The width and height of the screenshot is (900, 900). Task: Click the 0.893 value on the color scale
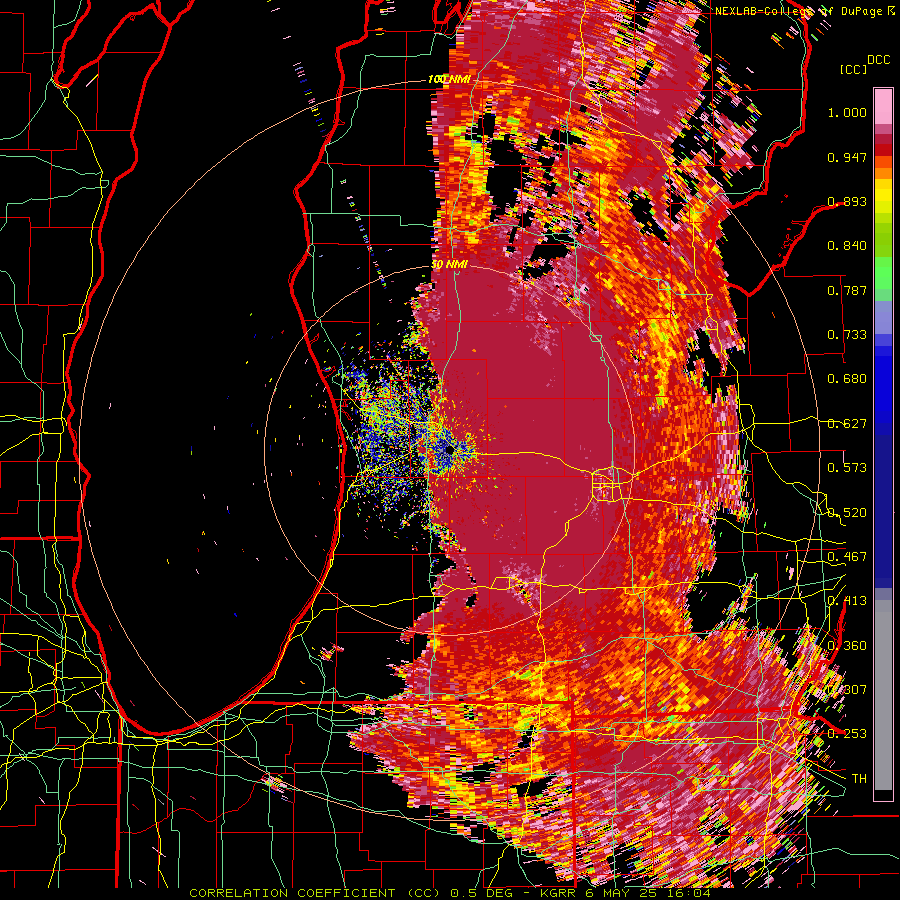click(x=847, y=201)
